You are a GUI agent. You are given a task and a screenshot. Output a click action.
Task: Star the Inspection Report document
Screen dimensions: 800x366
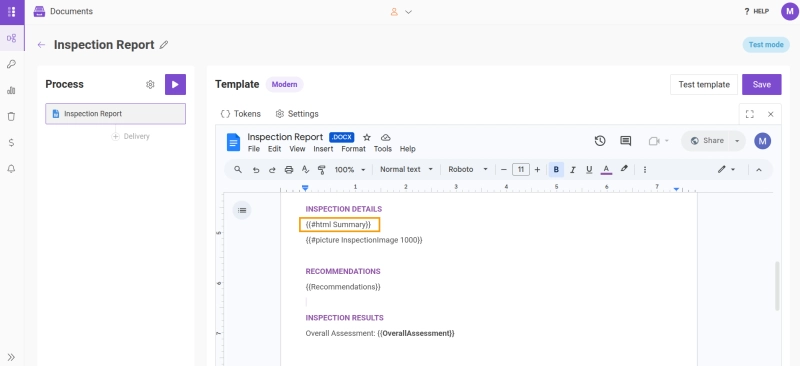[x=367, y=137]
